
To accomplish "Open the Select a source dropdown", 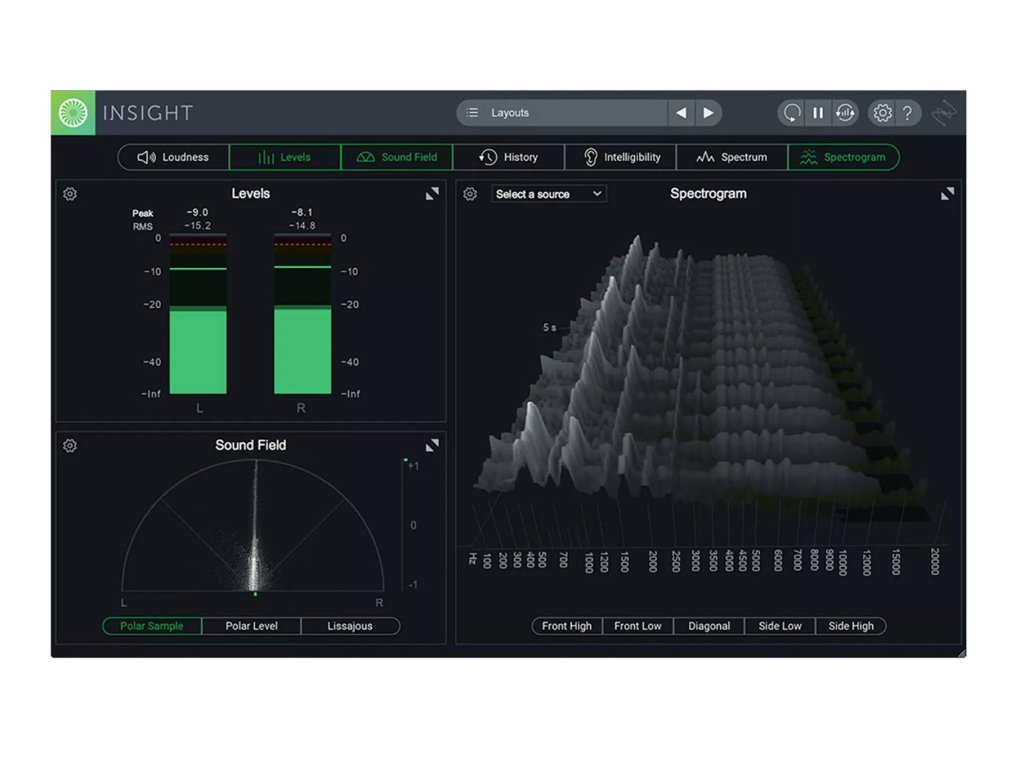I will [x=549, y=194].
